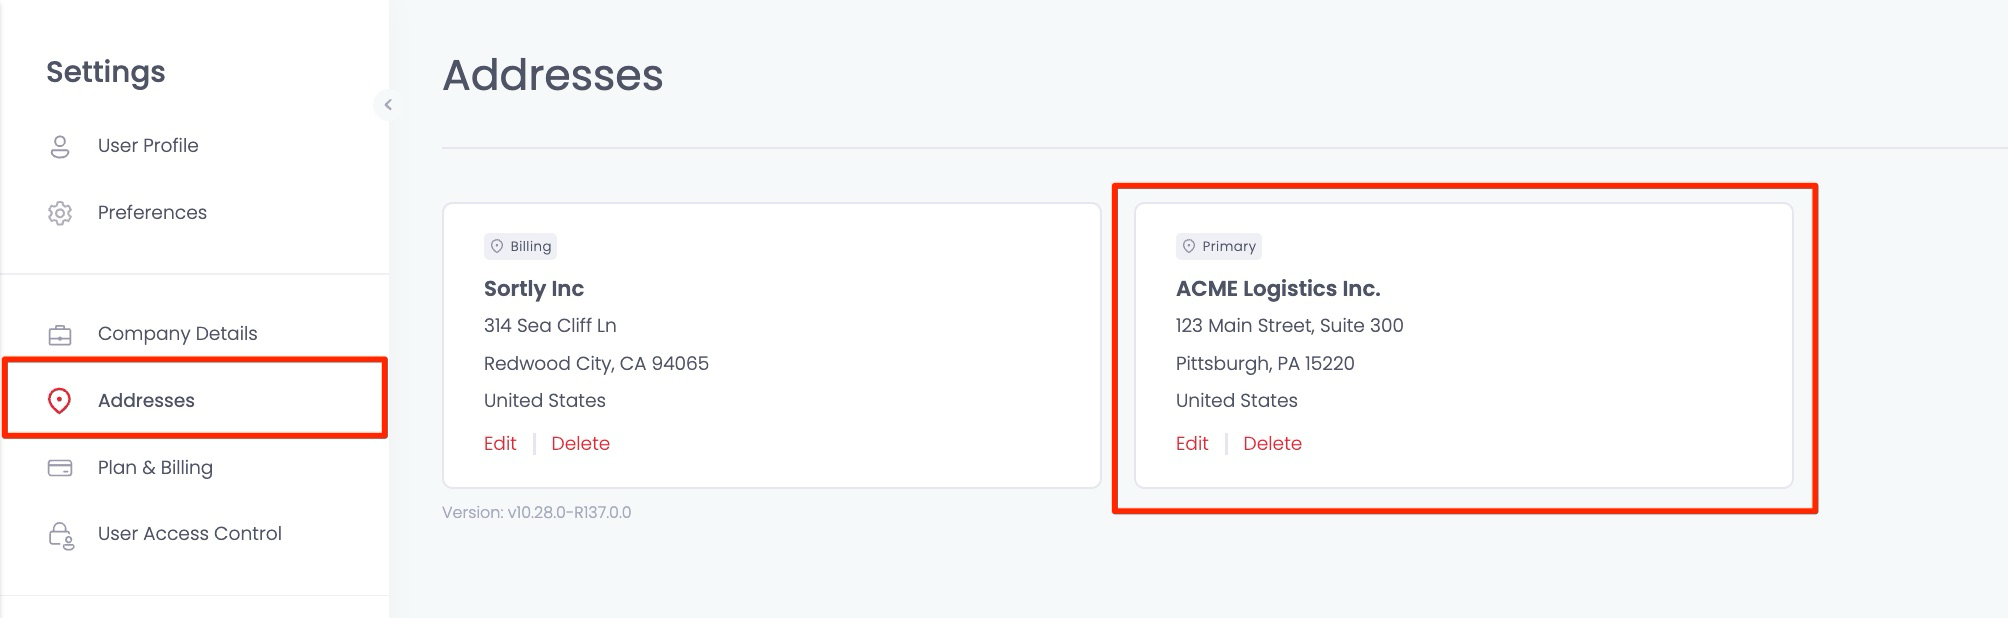This screenshot has height=618, width=2008.
Task: Click the Addresses location pin icon
Action: 60,401
